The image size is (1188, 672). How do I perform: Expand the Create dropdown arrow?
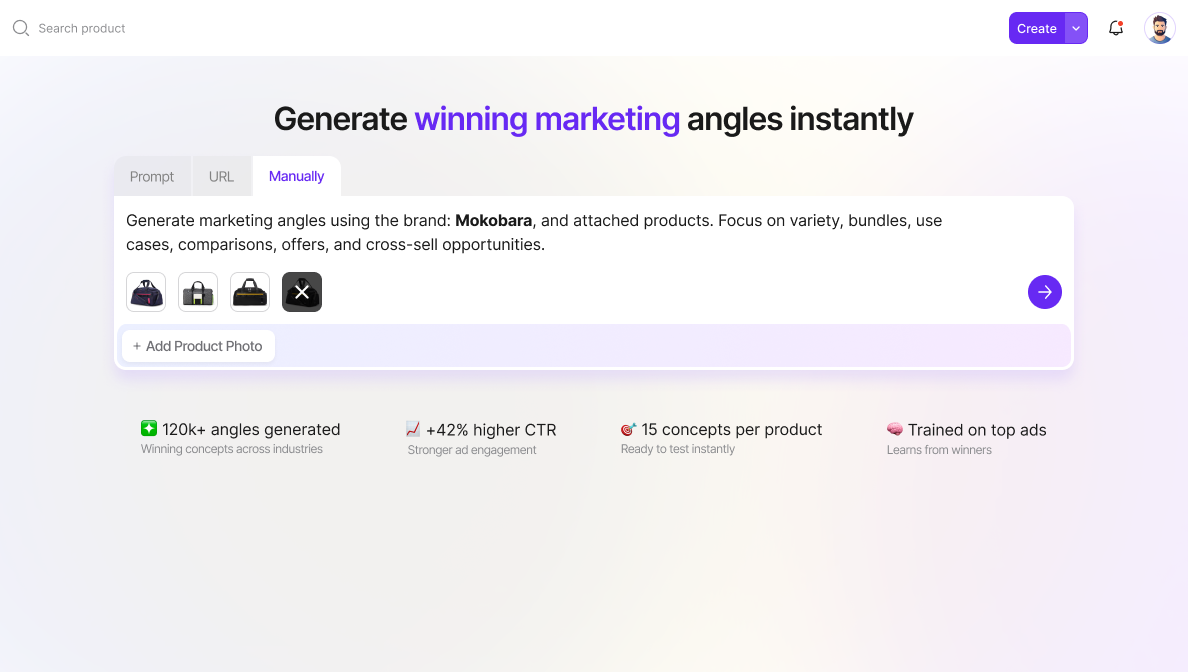(1076, 28)
